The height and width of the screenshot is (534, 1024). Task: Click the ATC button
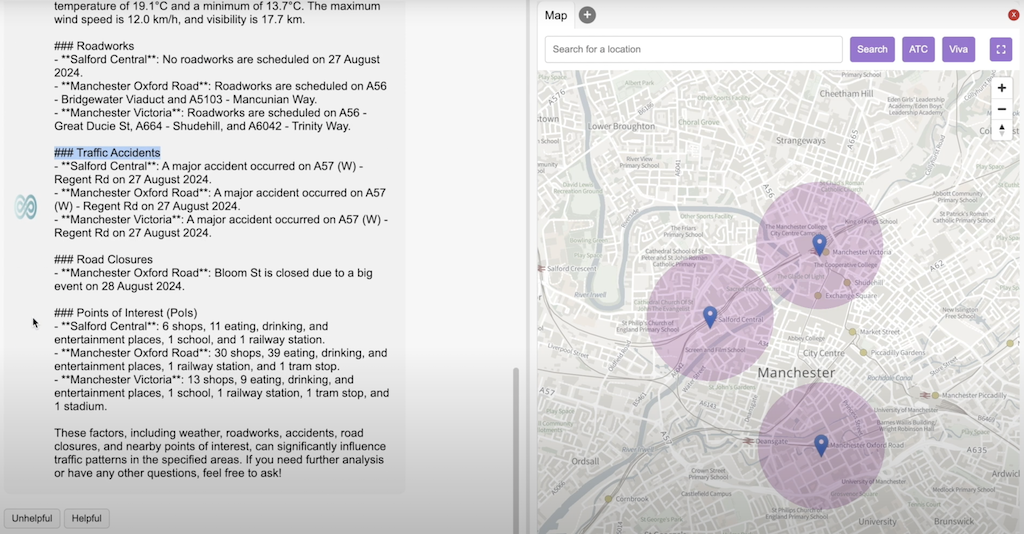[918, 50]
